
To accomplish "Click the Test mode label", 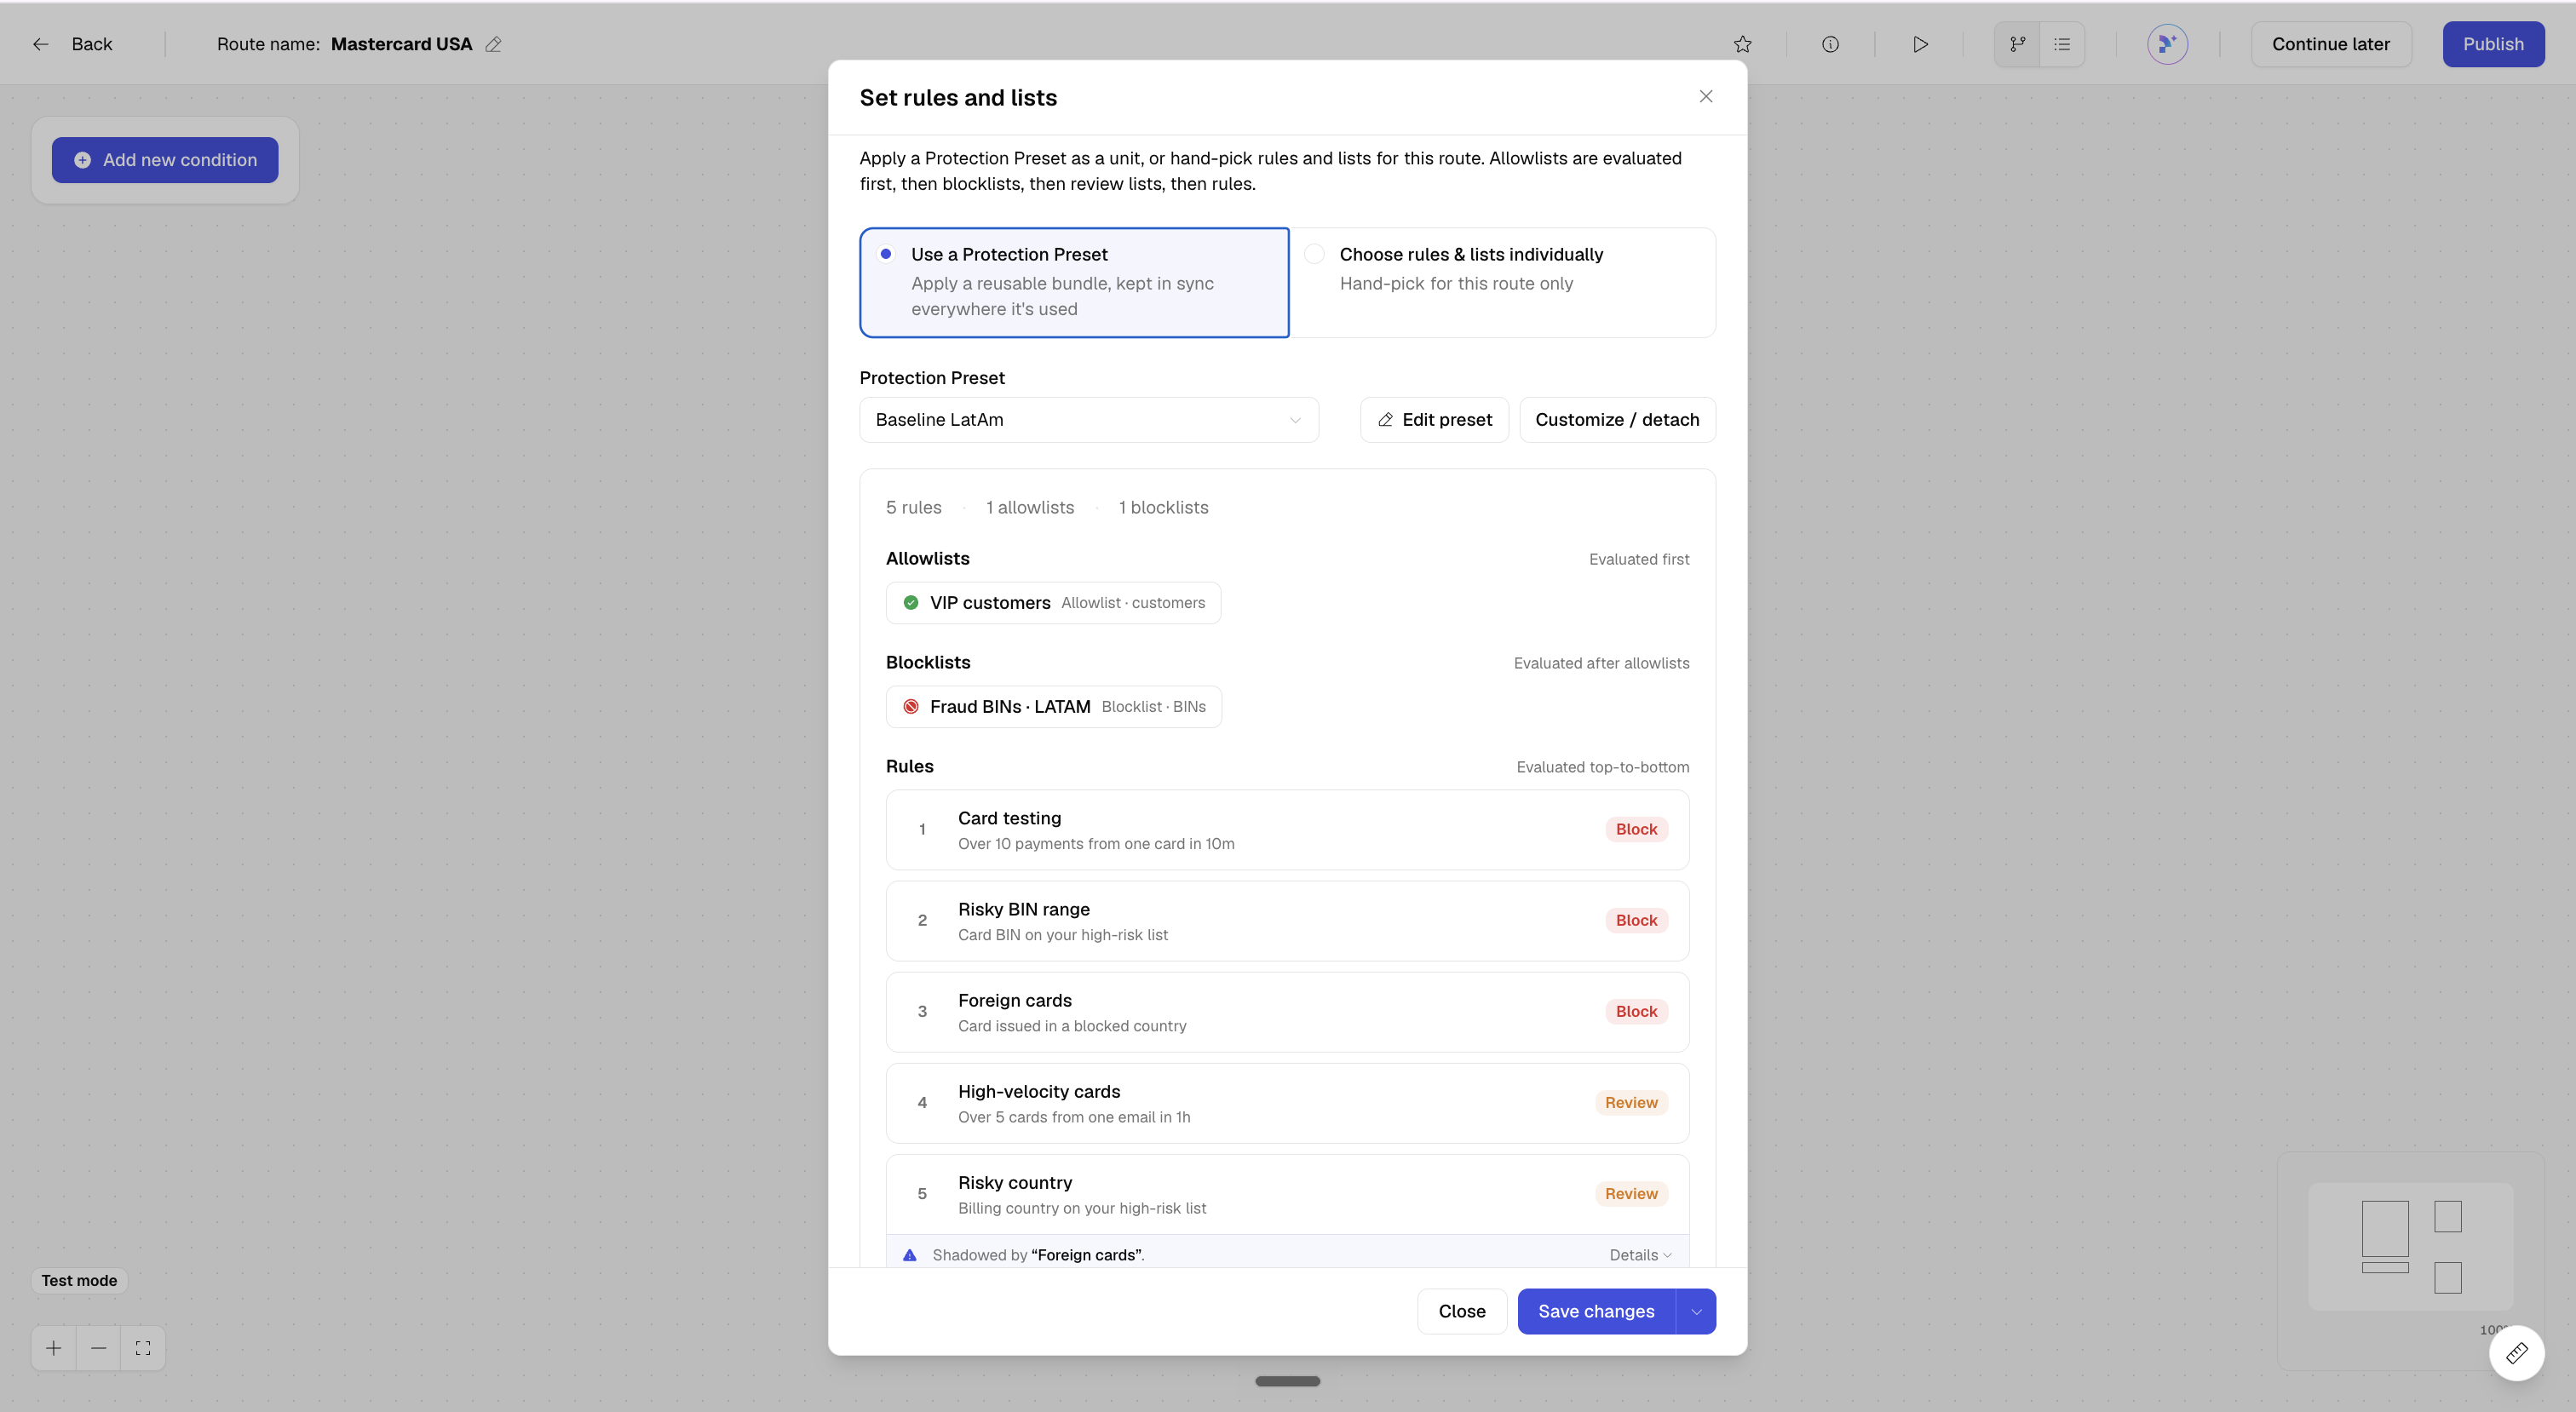I will [79, 1280].
